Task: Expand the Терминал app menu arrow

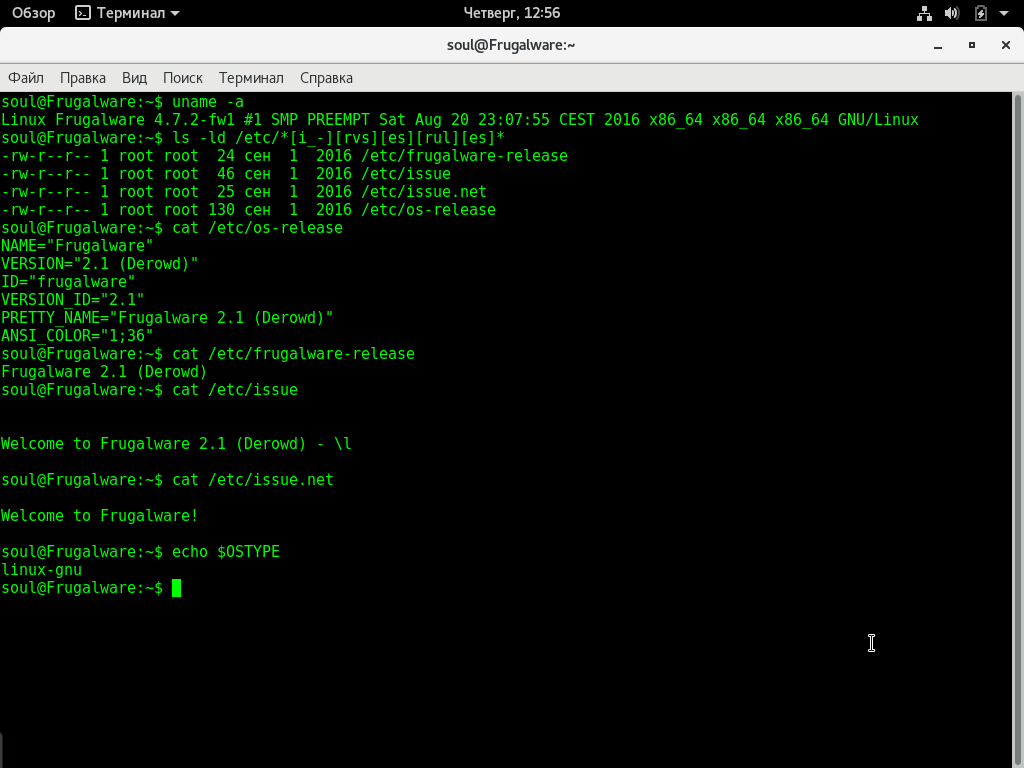Action: [x=175, y=13]
